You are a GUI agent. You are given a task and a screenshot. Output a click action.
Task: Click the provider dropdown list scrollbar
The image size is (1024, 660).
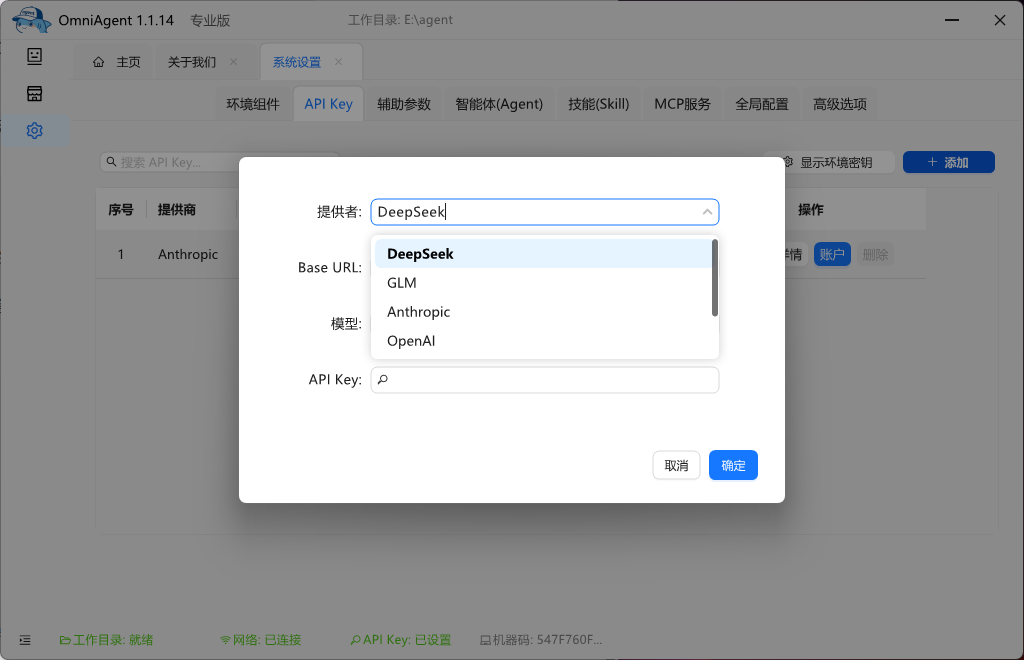coord(714,277)
